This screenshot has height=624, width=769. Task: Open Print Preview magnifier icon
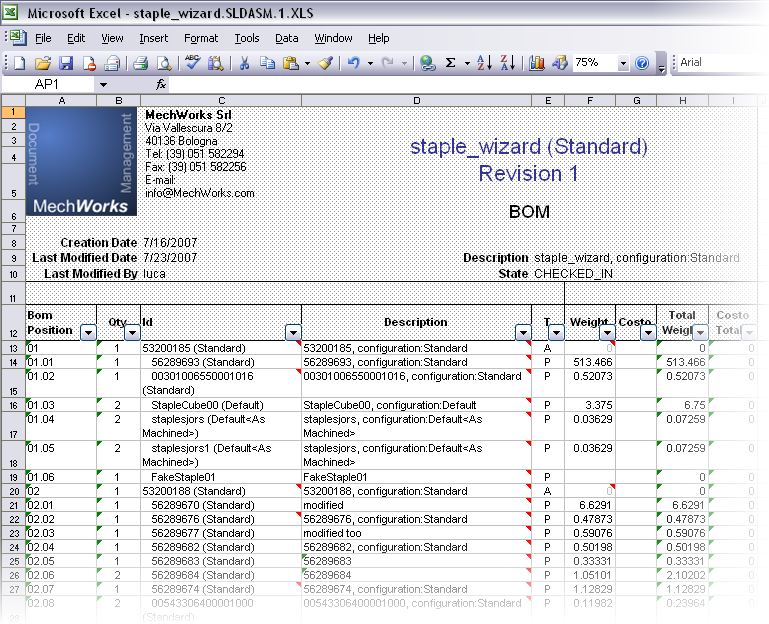click(x=164, y=63)
